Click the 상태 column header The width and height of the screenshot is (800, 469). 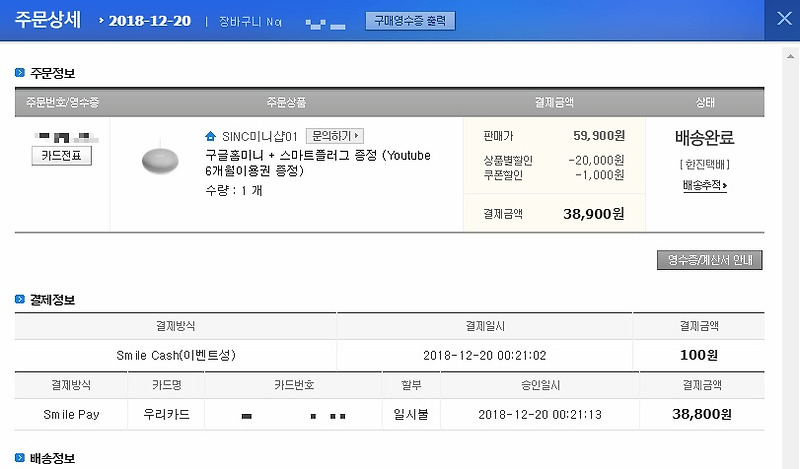(x=705, y=103)
